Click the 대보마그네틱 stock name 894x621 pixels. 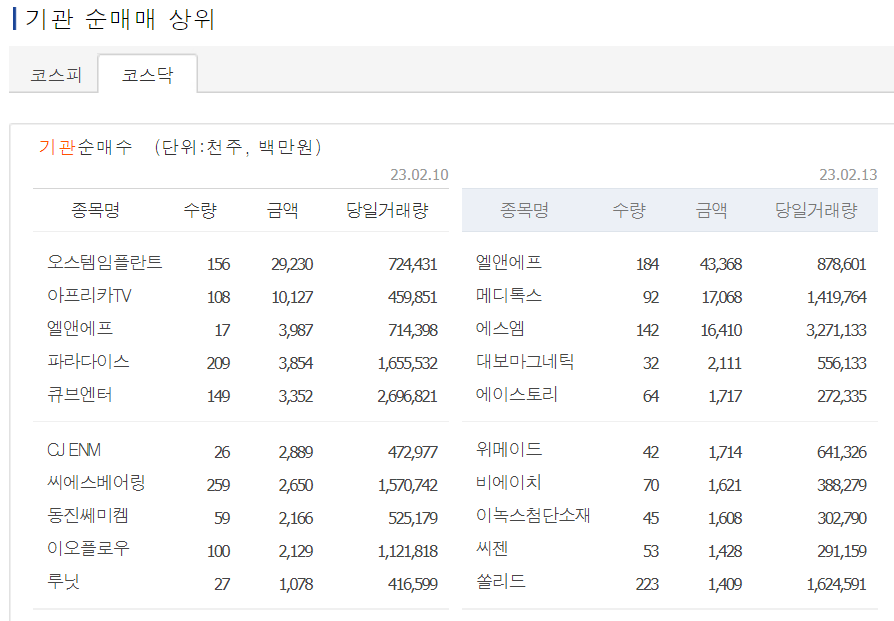coord(525,362)
